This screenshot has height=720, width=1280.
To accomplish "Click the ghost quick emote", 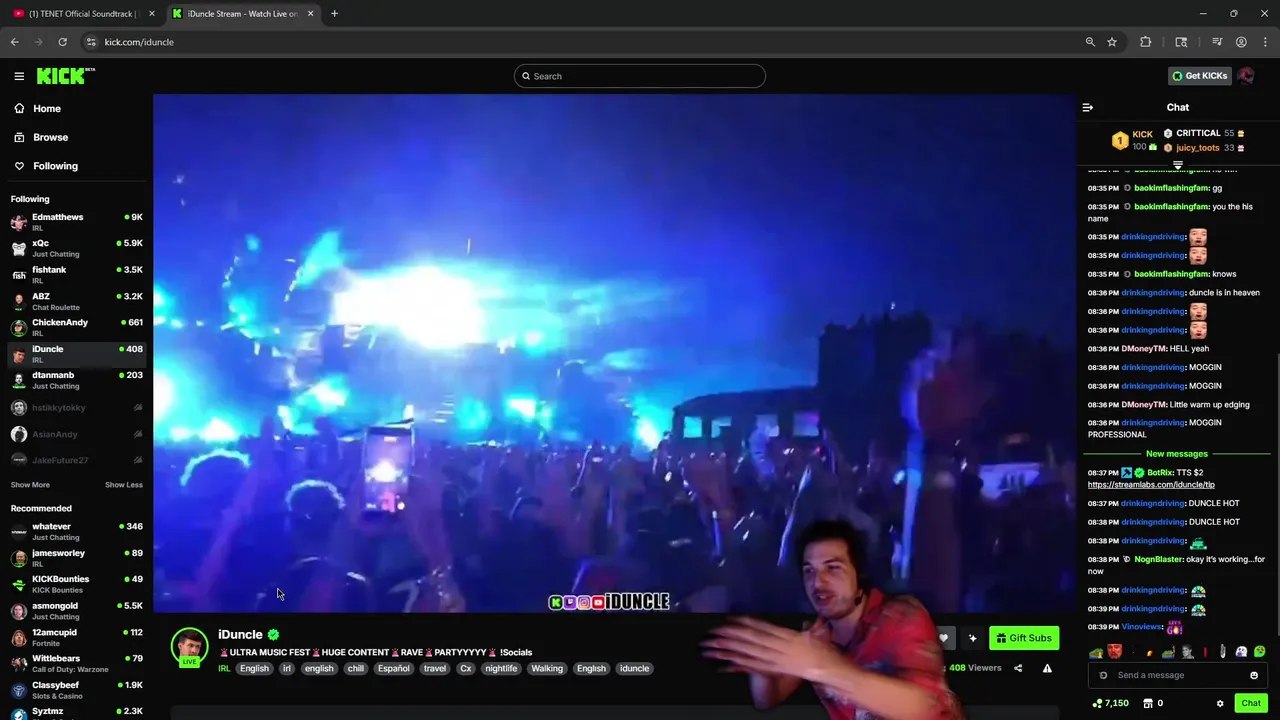I will (x=1241, y=652).
